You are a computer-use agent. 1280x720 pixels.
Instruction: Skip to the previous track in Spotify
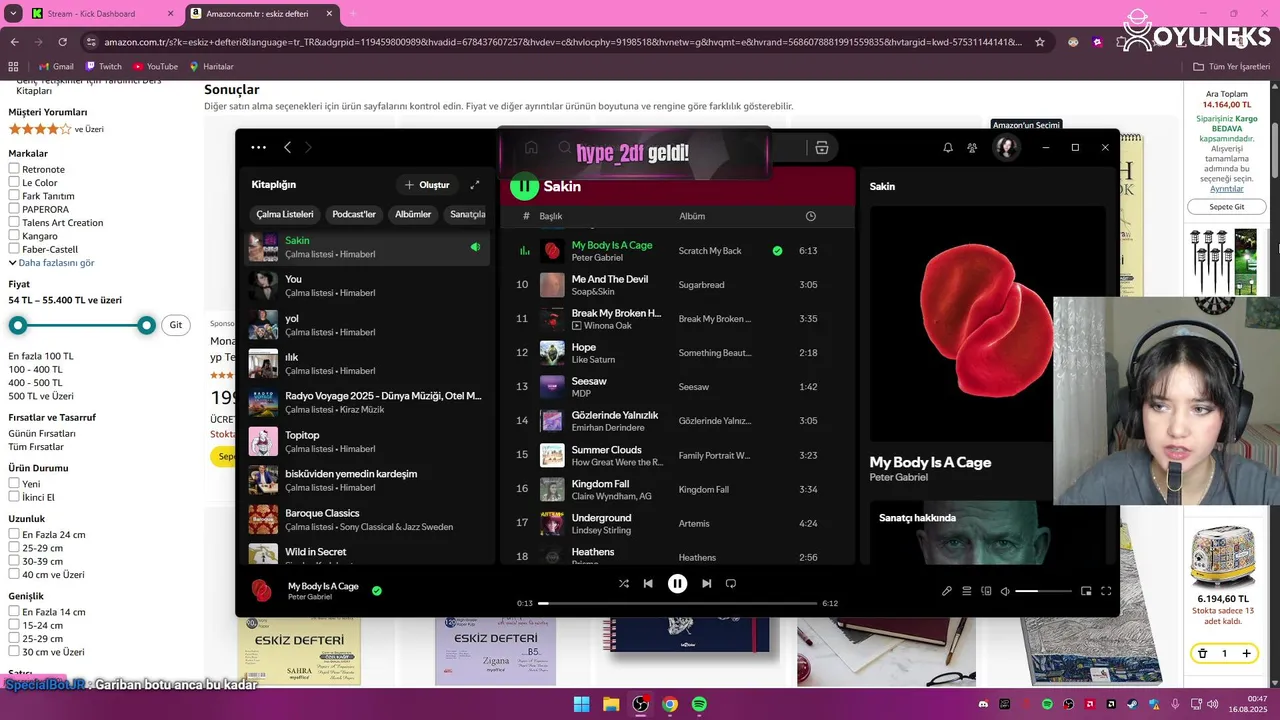click(x=648, y=584)
